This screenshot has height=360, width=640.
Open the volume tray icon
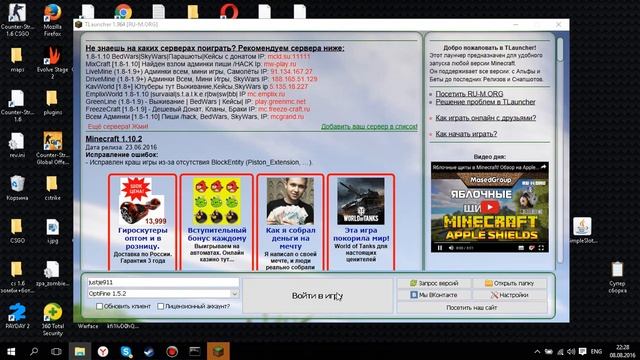click(571, 351)
